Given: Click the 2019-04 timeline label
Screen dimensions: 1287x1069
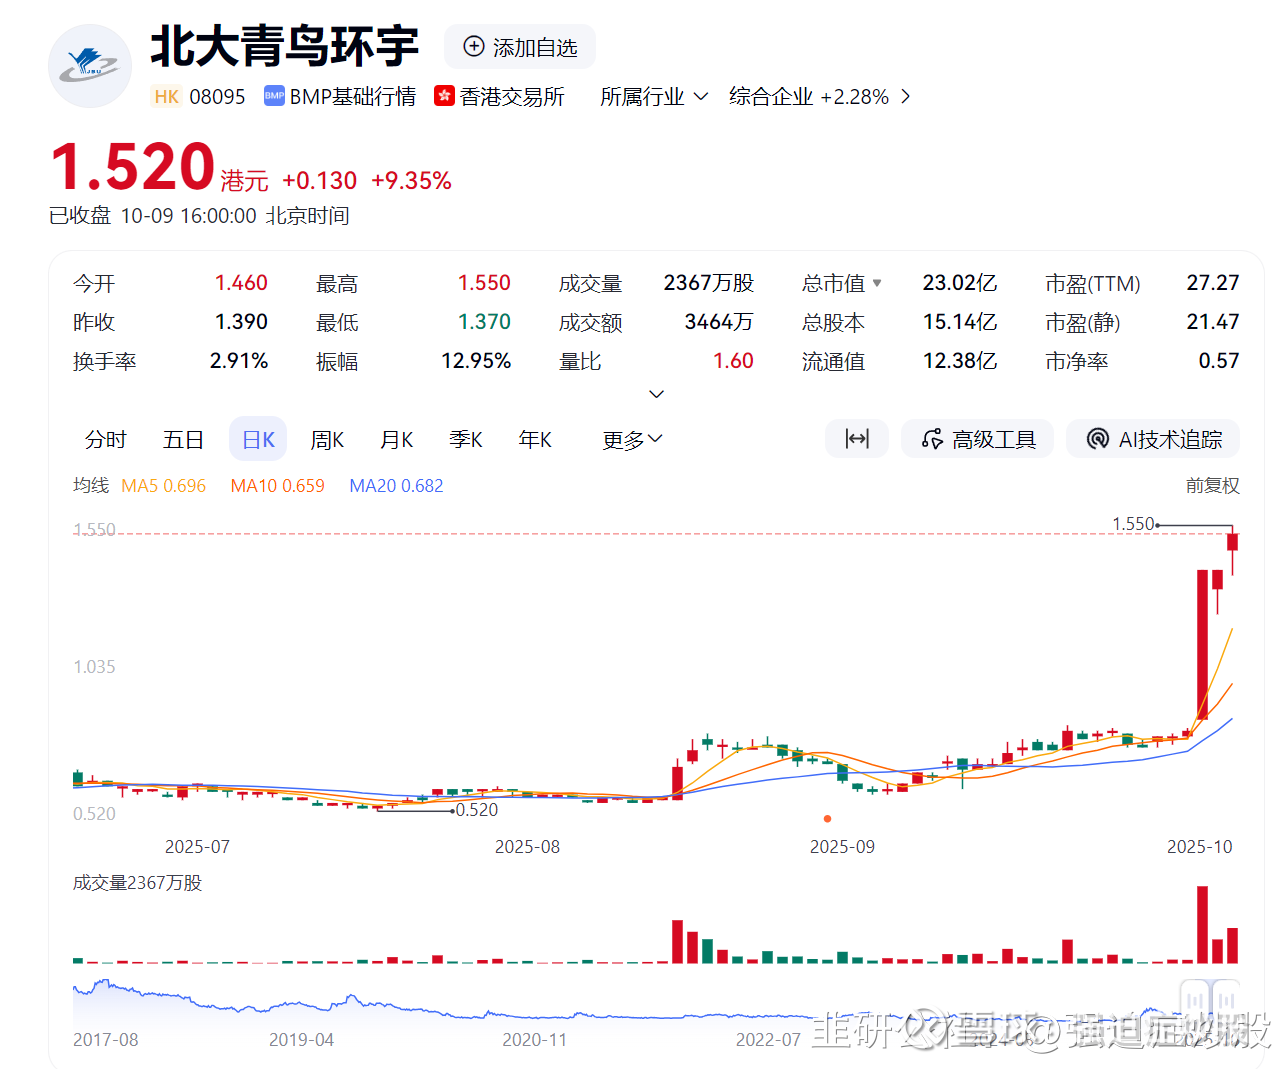Looking at the screenshot, I should tap(302, 1040).
